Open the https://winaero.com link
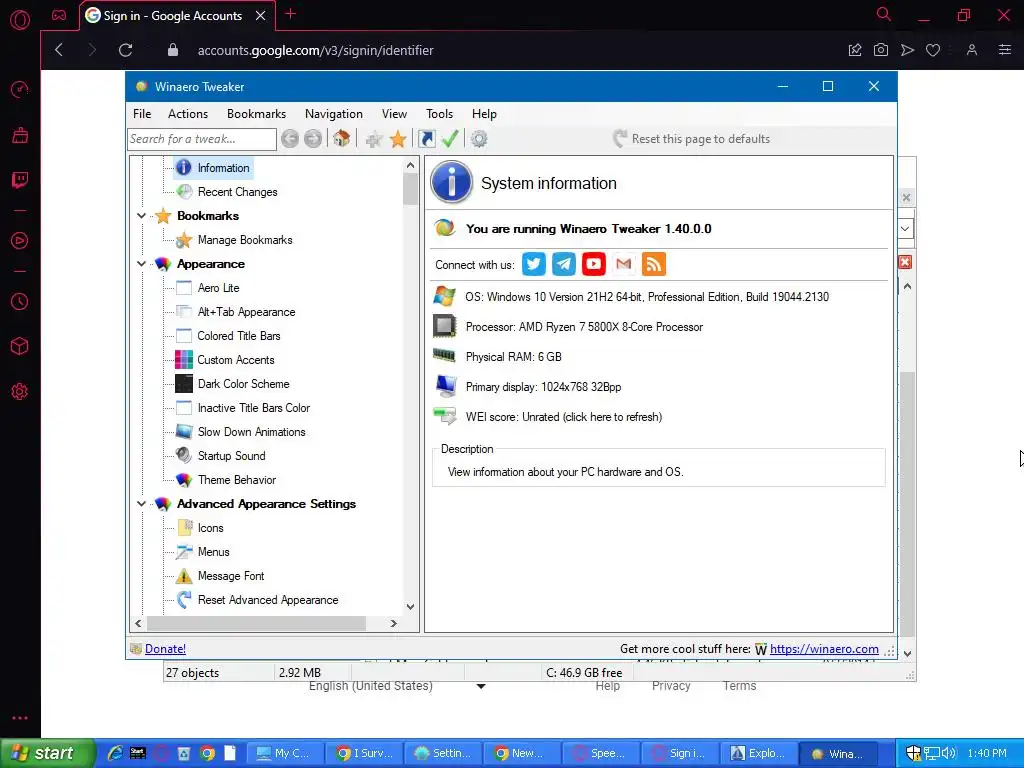Viewport: 1024px width, 768px height. (x=824, y=648)
